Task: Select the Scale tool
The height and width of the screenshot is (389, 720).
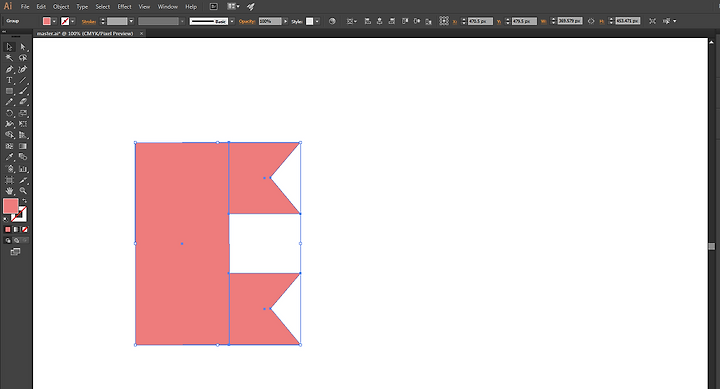Action: [23, 113]
